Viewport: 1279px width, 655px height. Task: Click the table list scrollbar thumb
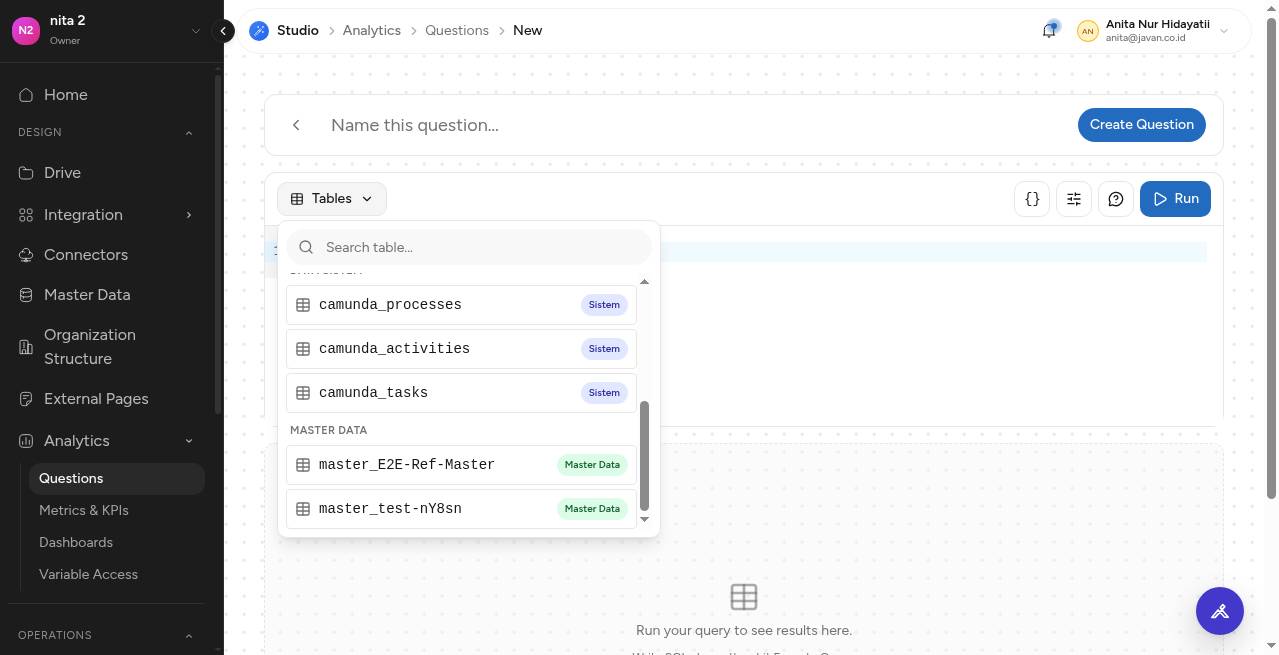point(644,456)
